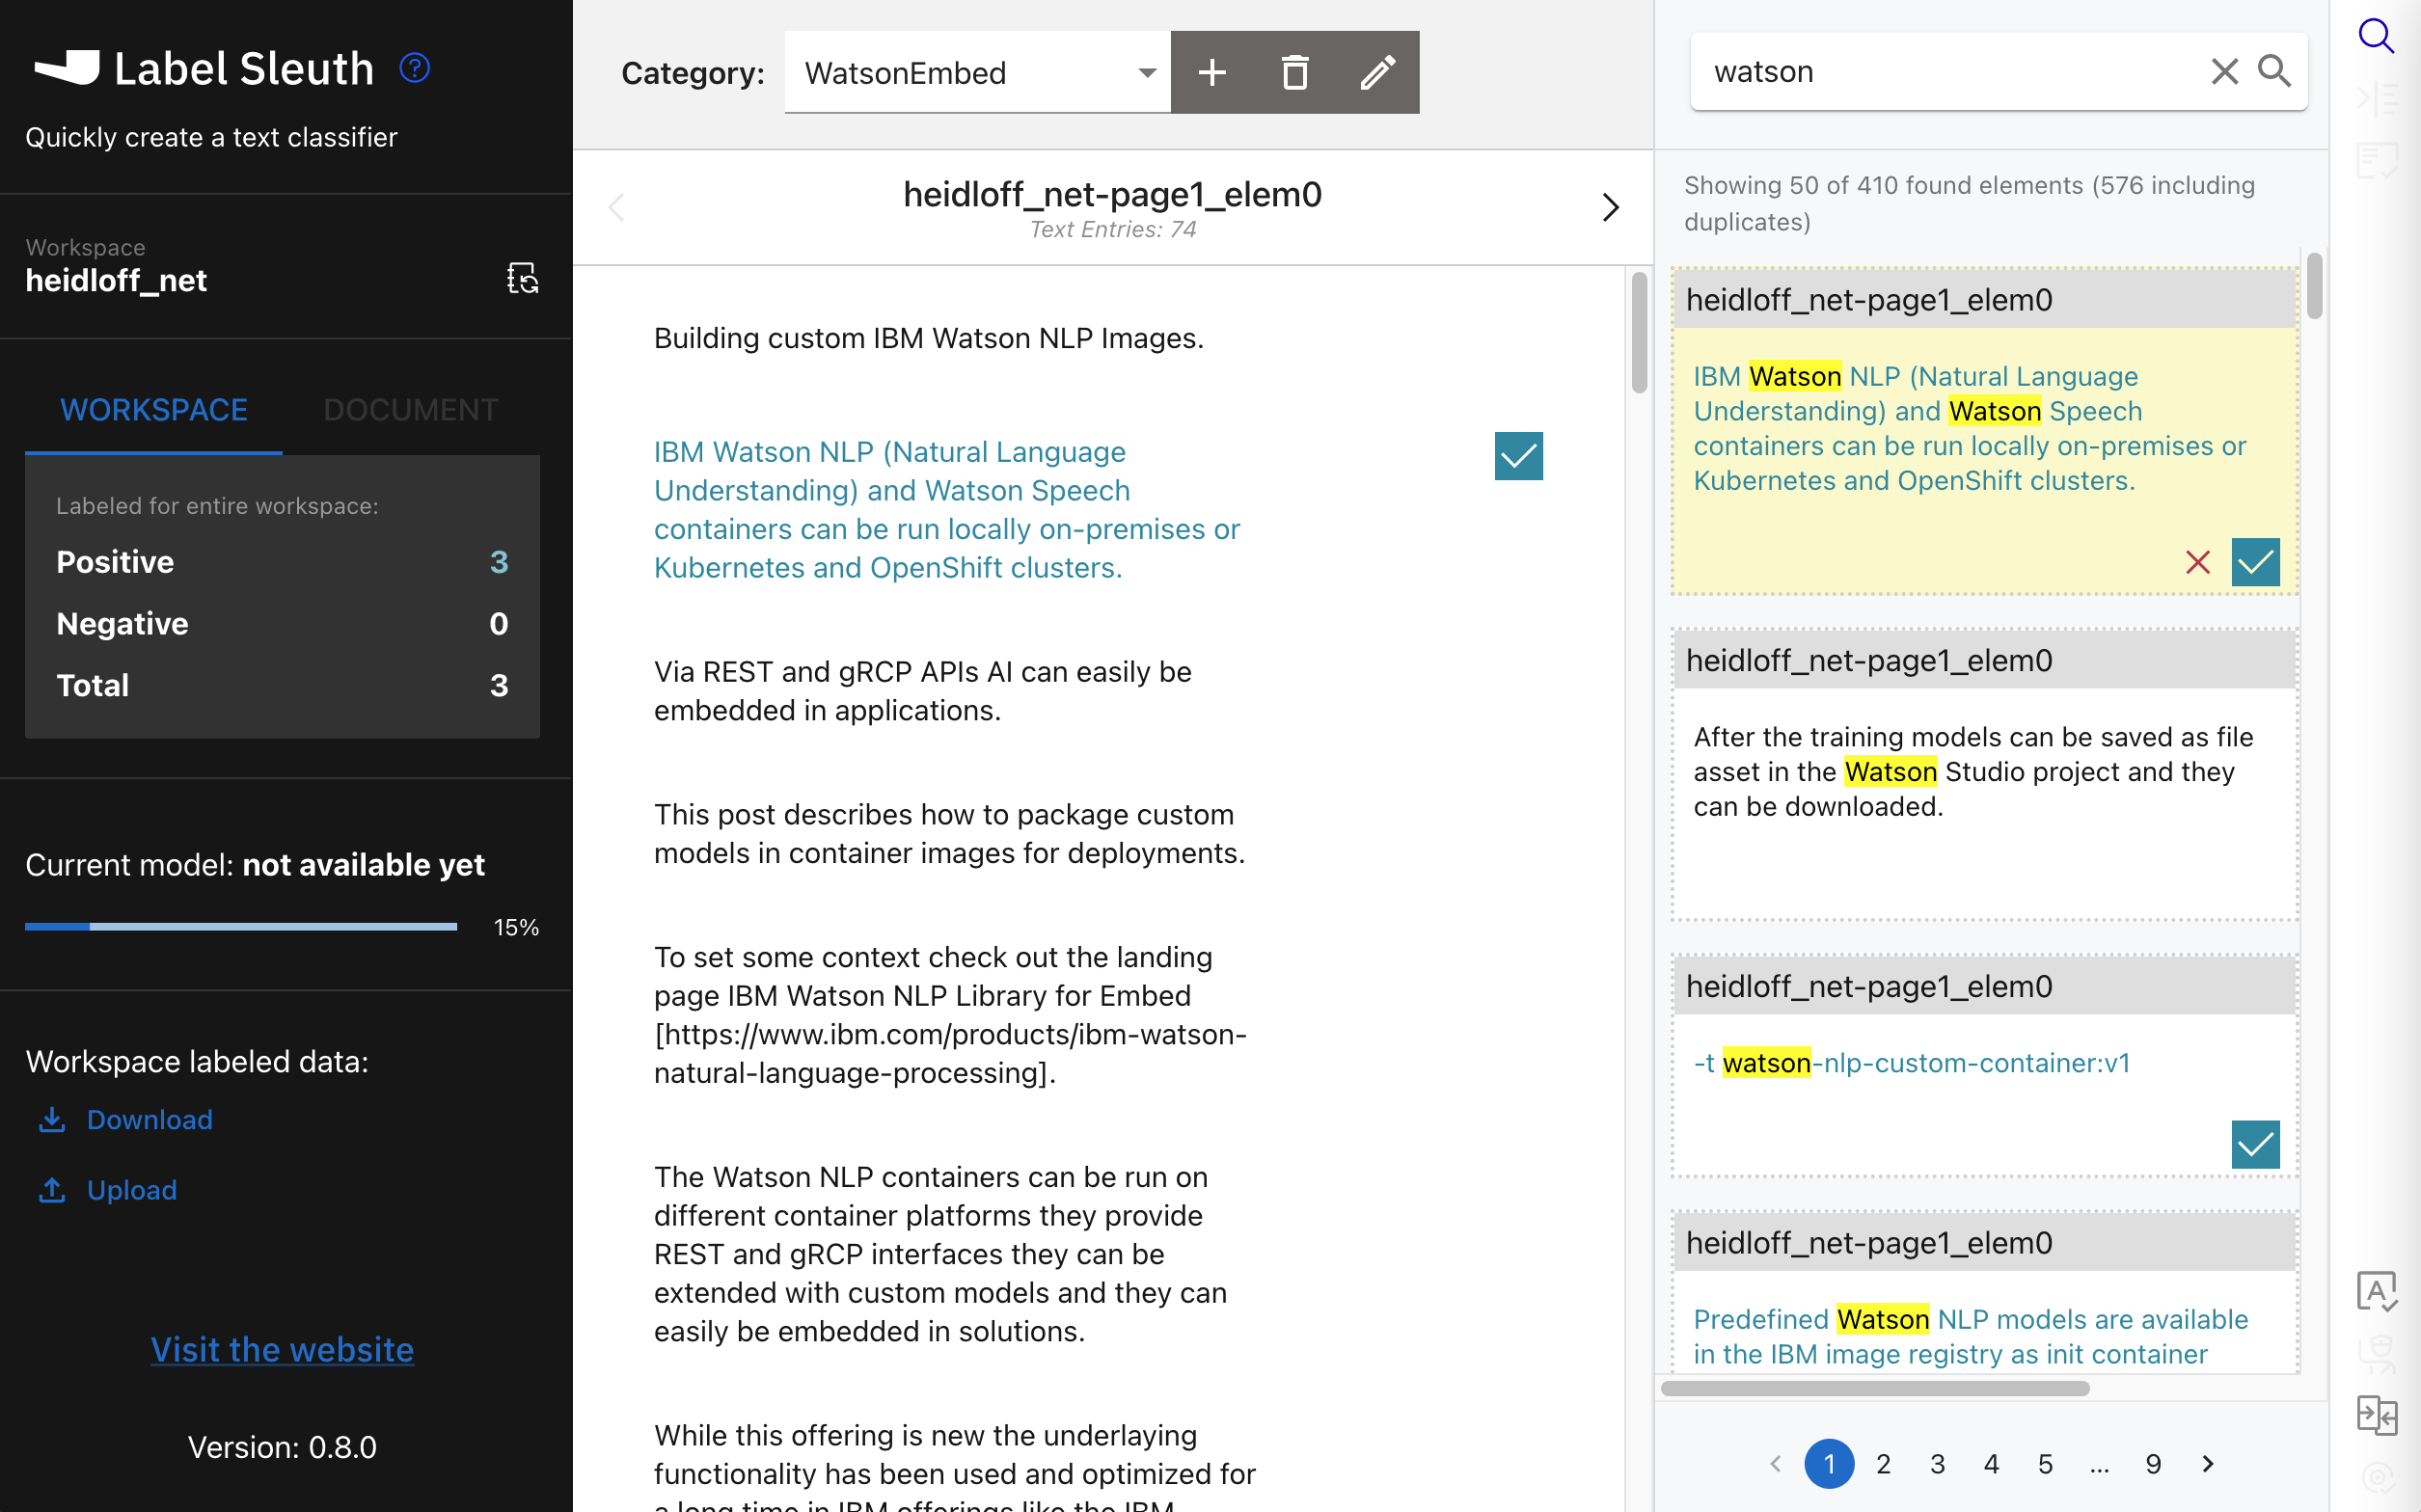Mark first search result negative with red X

click(x=2197, y=562)
